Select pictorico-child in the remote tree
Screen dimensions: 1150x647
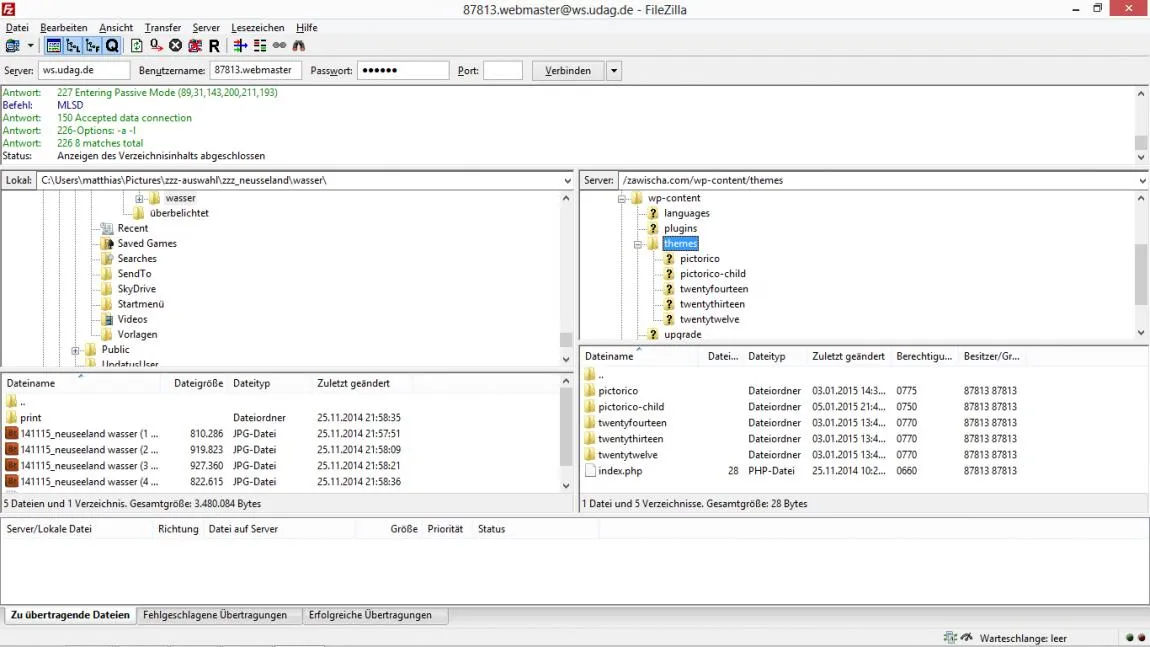tap(712, 274)
